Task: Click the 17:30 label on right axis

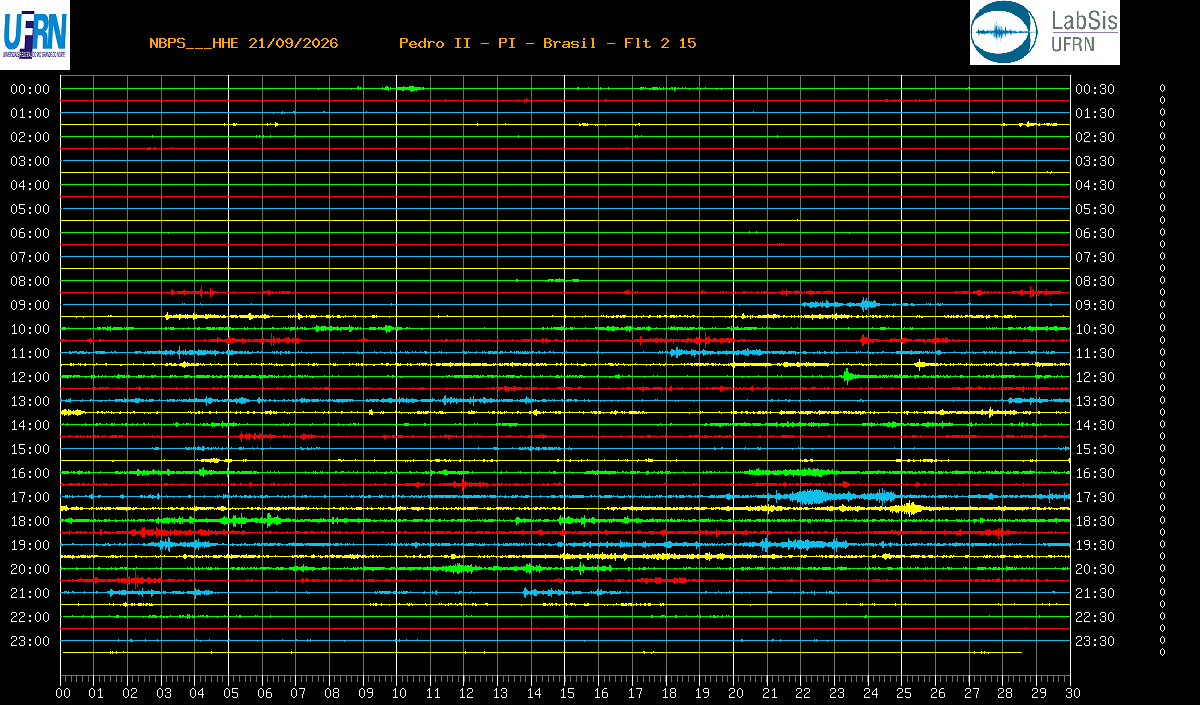Action: 1095,497
